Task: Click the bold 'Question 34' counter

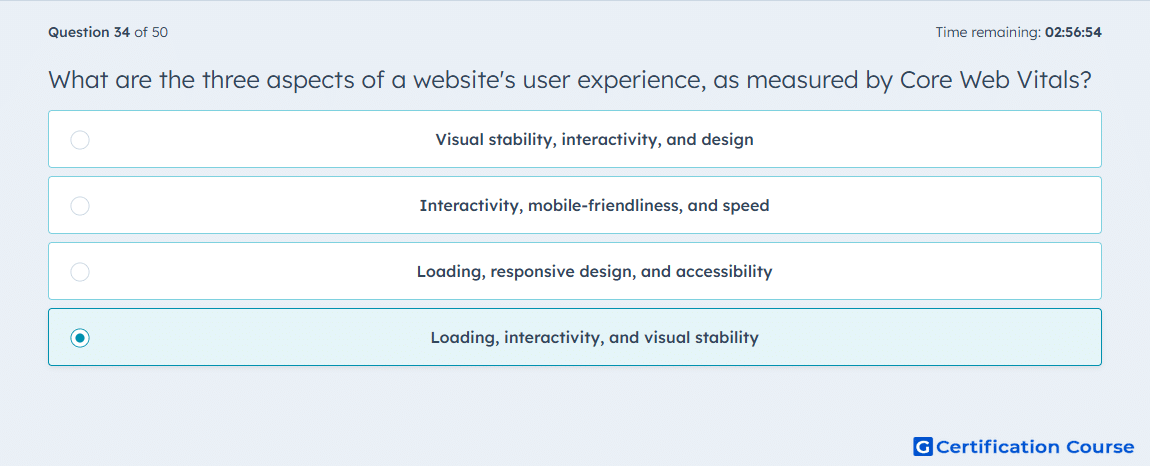Action: click(x=89, y=32)
